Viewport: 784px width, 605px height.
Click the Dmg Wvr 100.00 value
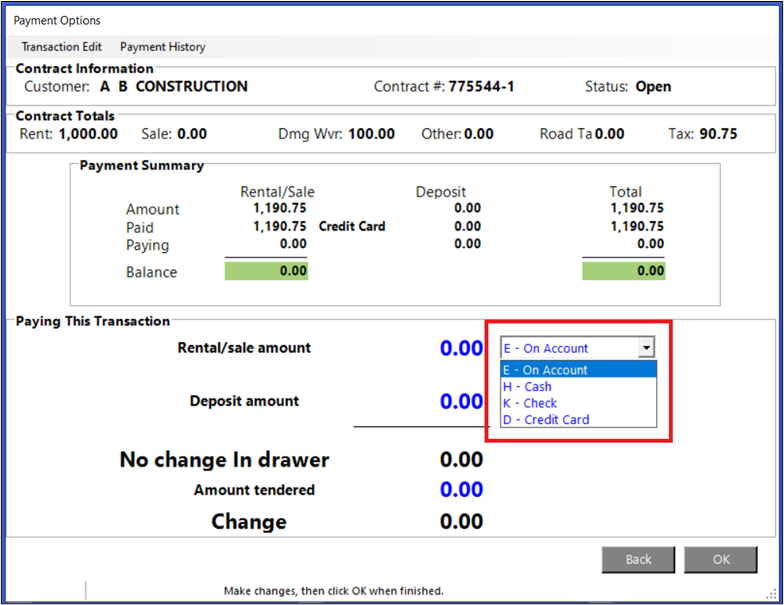point(372,134)
